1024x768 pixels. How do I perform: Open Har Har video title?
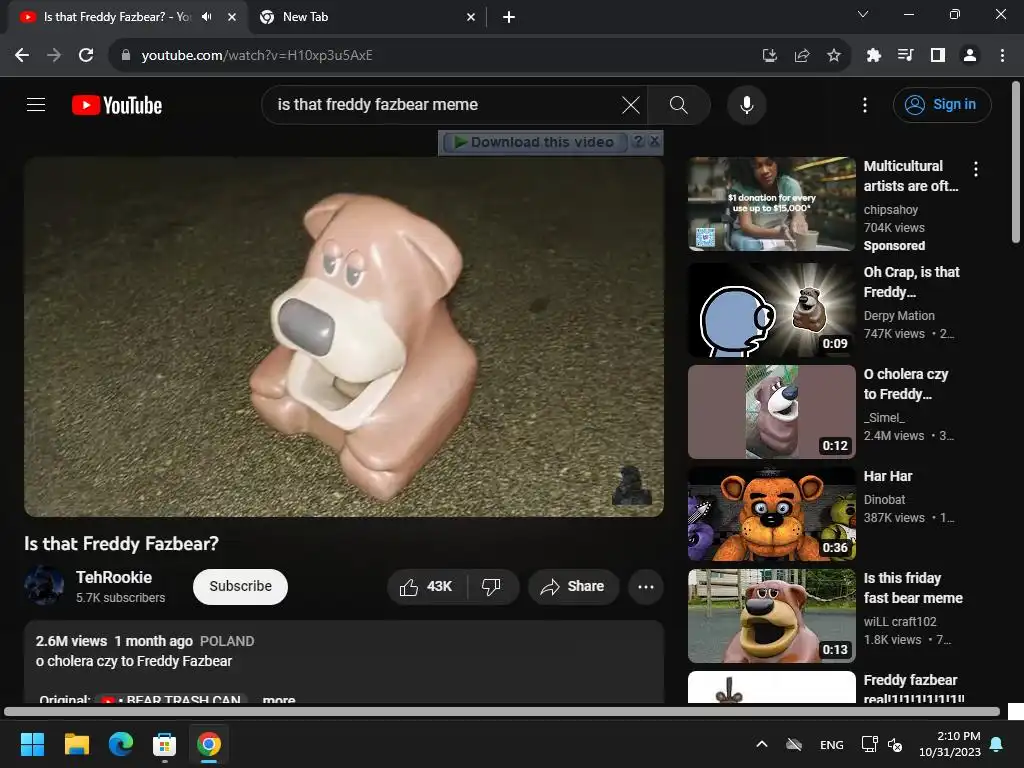(888, 476)
